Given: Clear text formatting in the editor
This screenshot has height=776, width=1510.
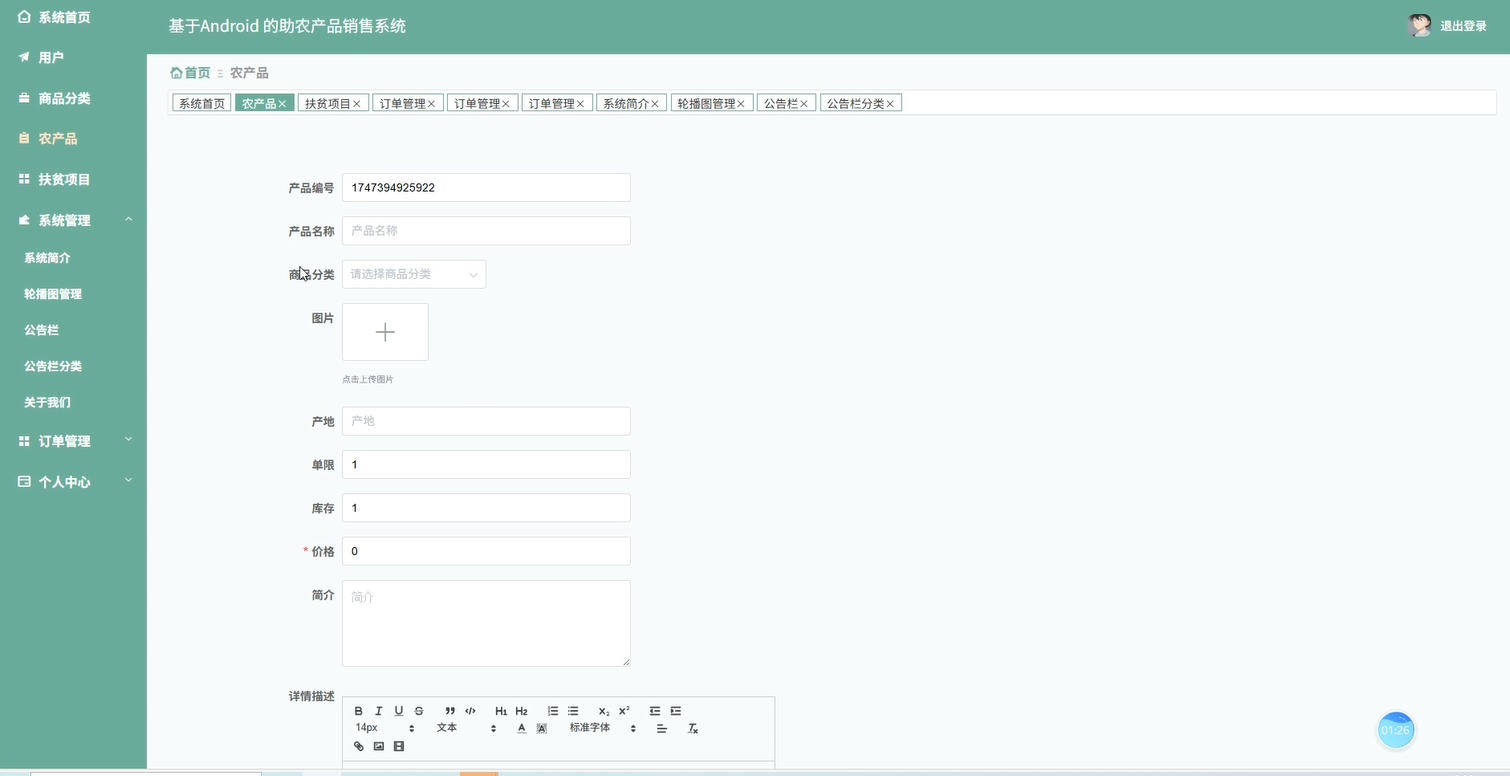Looking at the screenshot, I should point(693,729).
